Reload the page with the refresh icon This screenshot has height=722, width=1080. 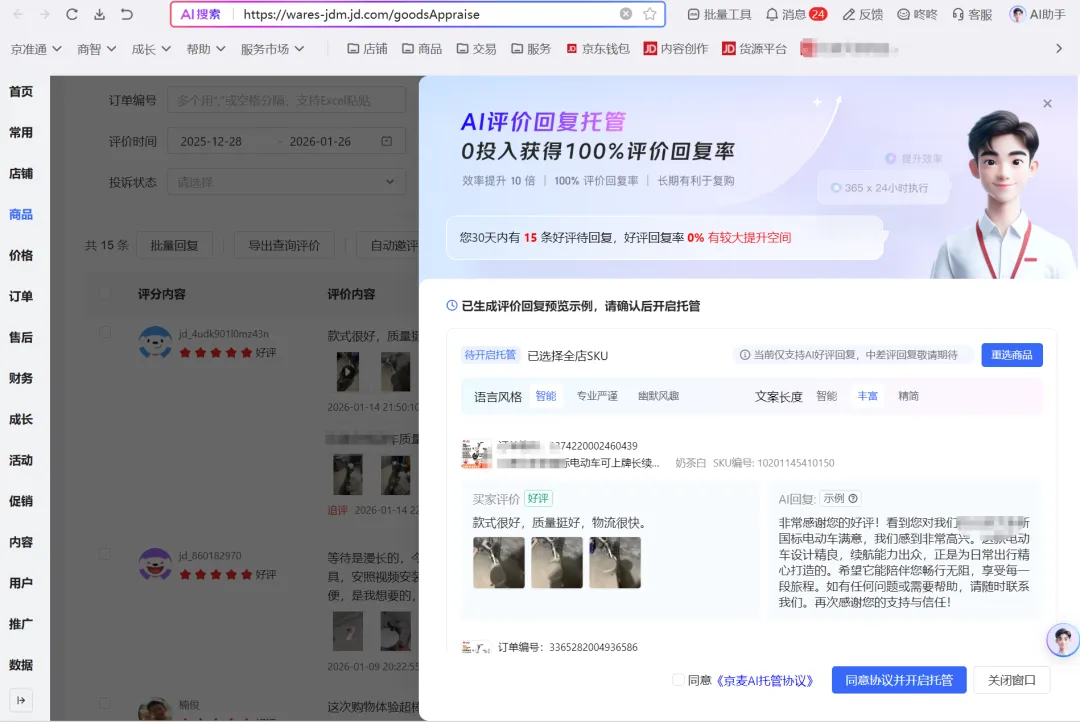click(72, 14)
